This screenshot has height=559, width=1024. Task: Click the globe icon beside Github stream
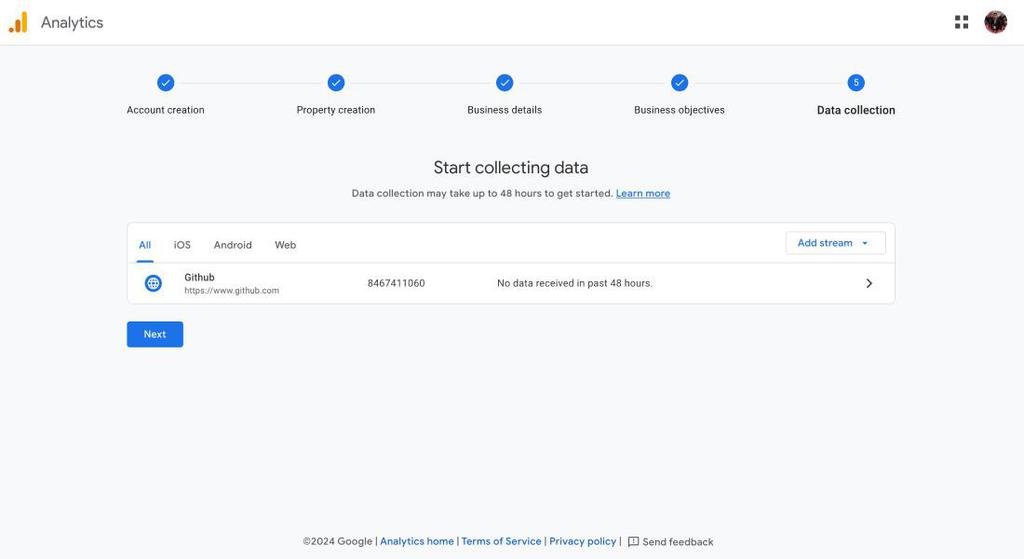point(153,283)
